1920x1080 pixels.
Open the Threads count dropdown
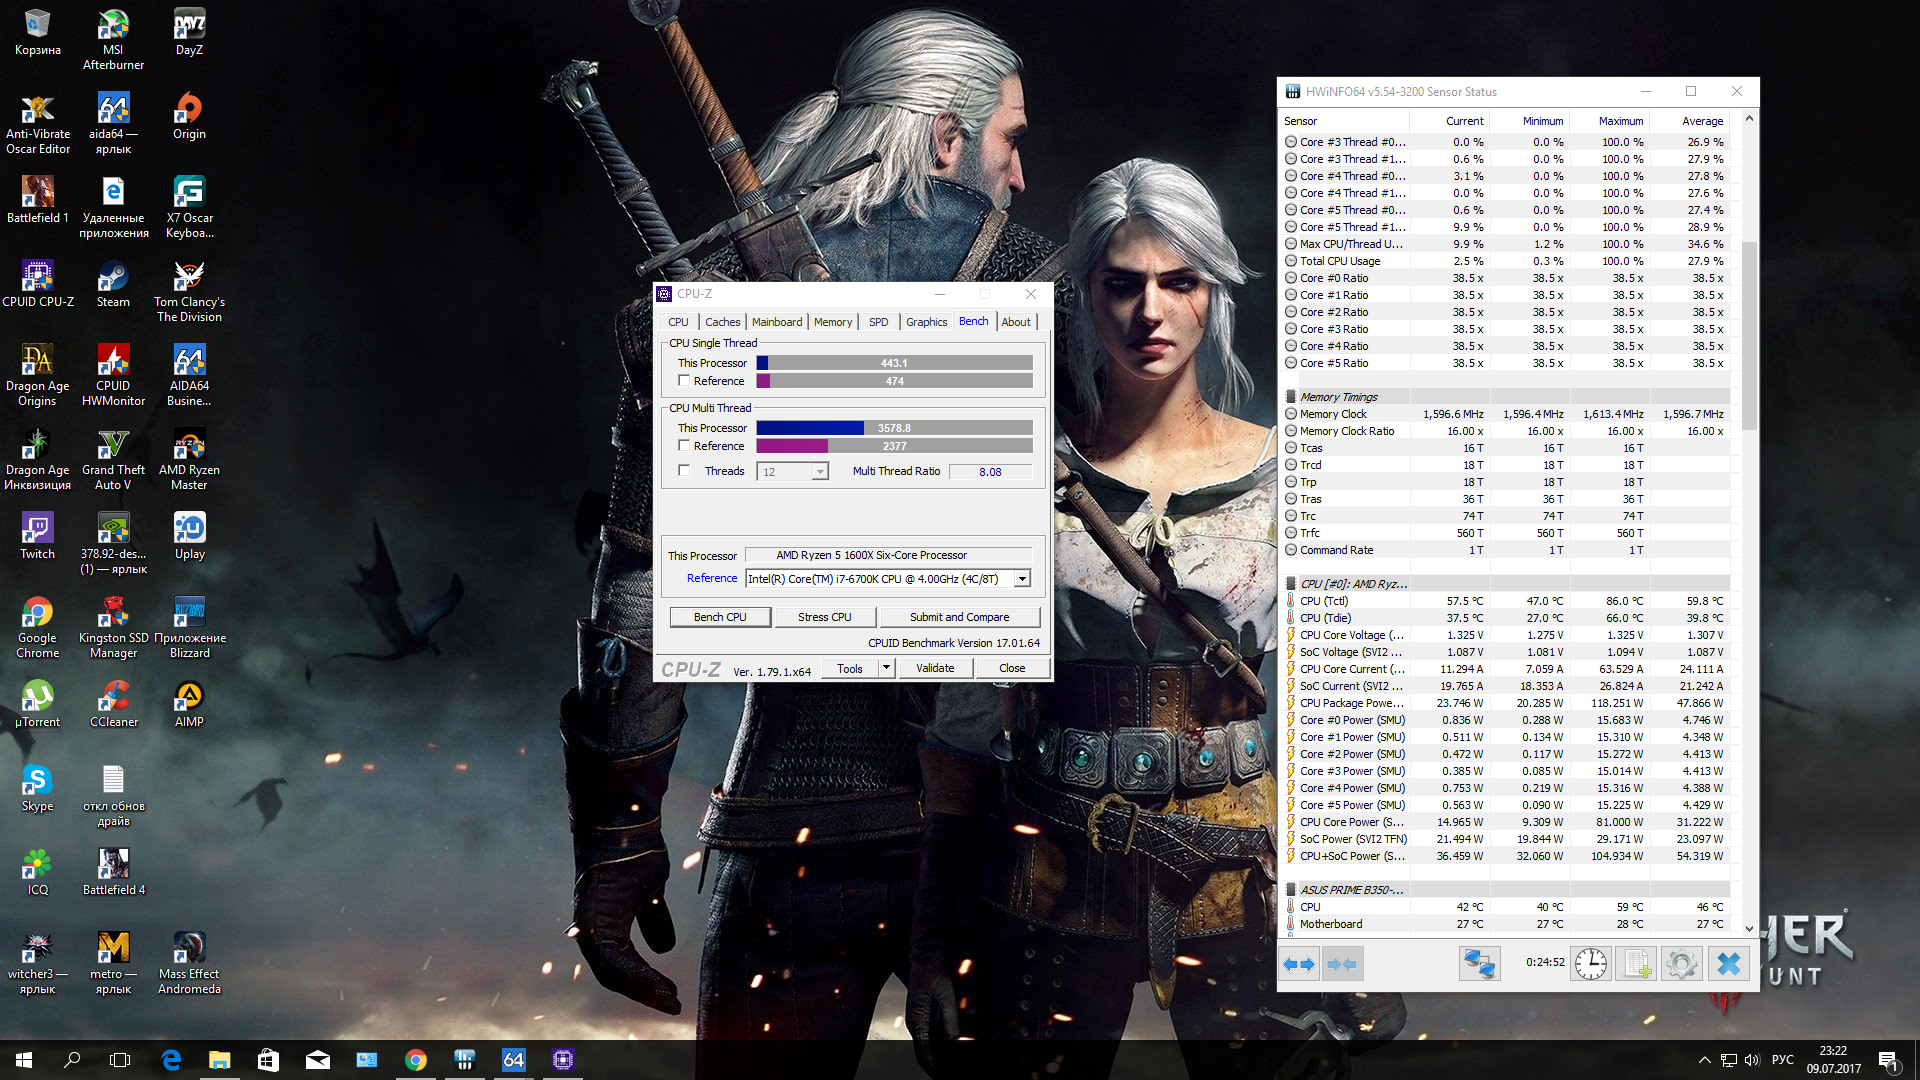coord(820,472)
